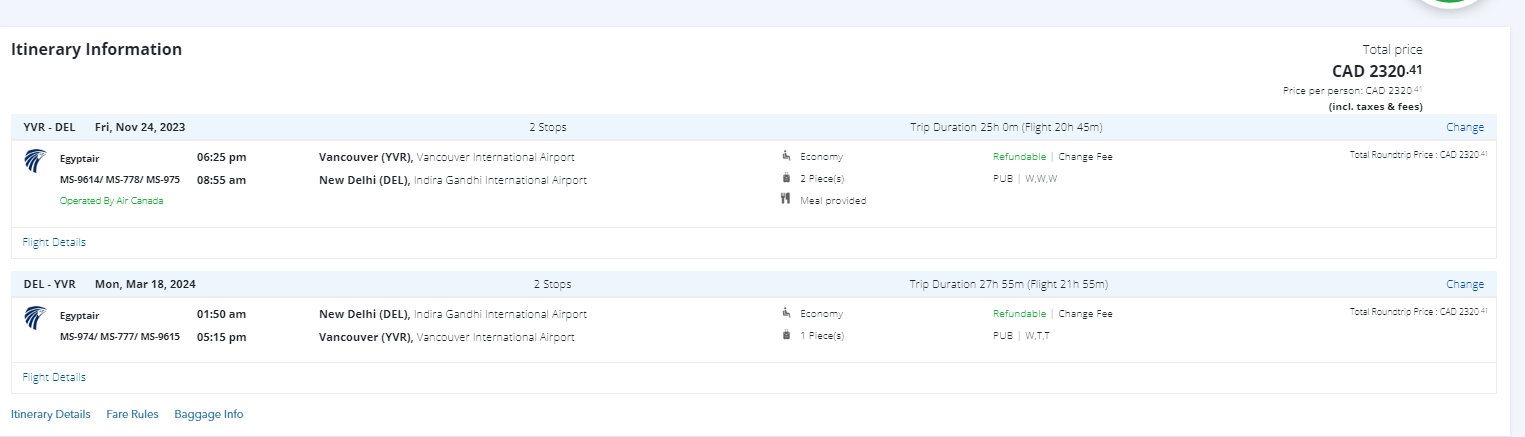This screenshot has width=1525, height=437.
Task: Click the baggage icon beside 2 Piece(s)
Action: tap(786, 178)
